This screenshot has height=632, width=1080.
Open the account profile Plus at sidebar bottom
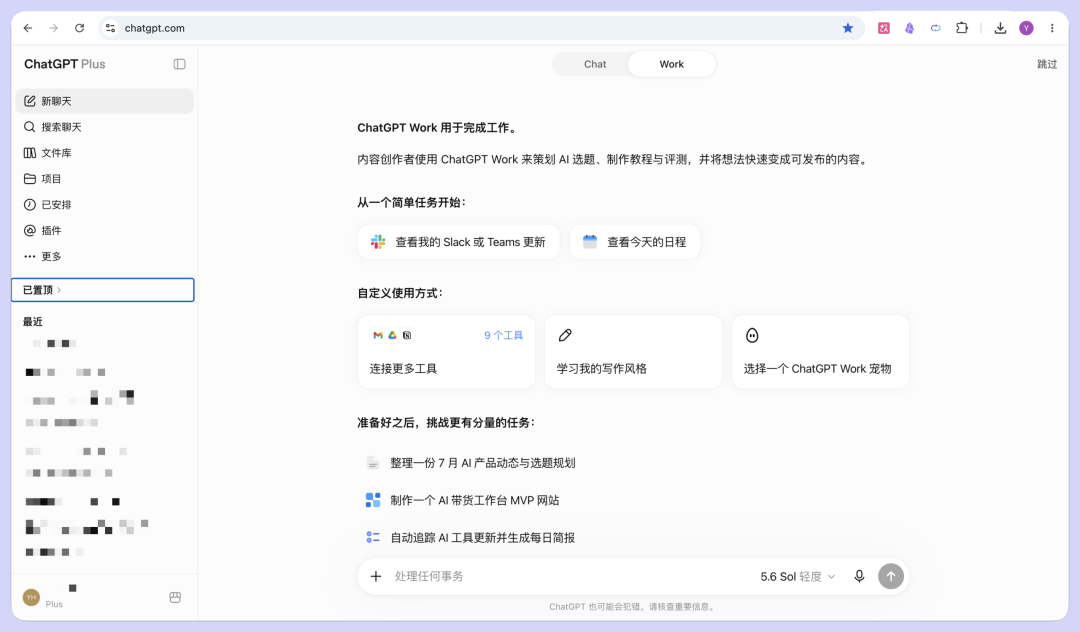coord(90,596)
